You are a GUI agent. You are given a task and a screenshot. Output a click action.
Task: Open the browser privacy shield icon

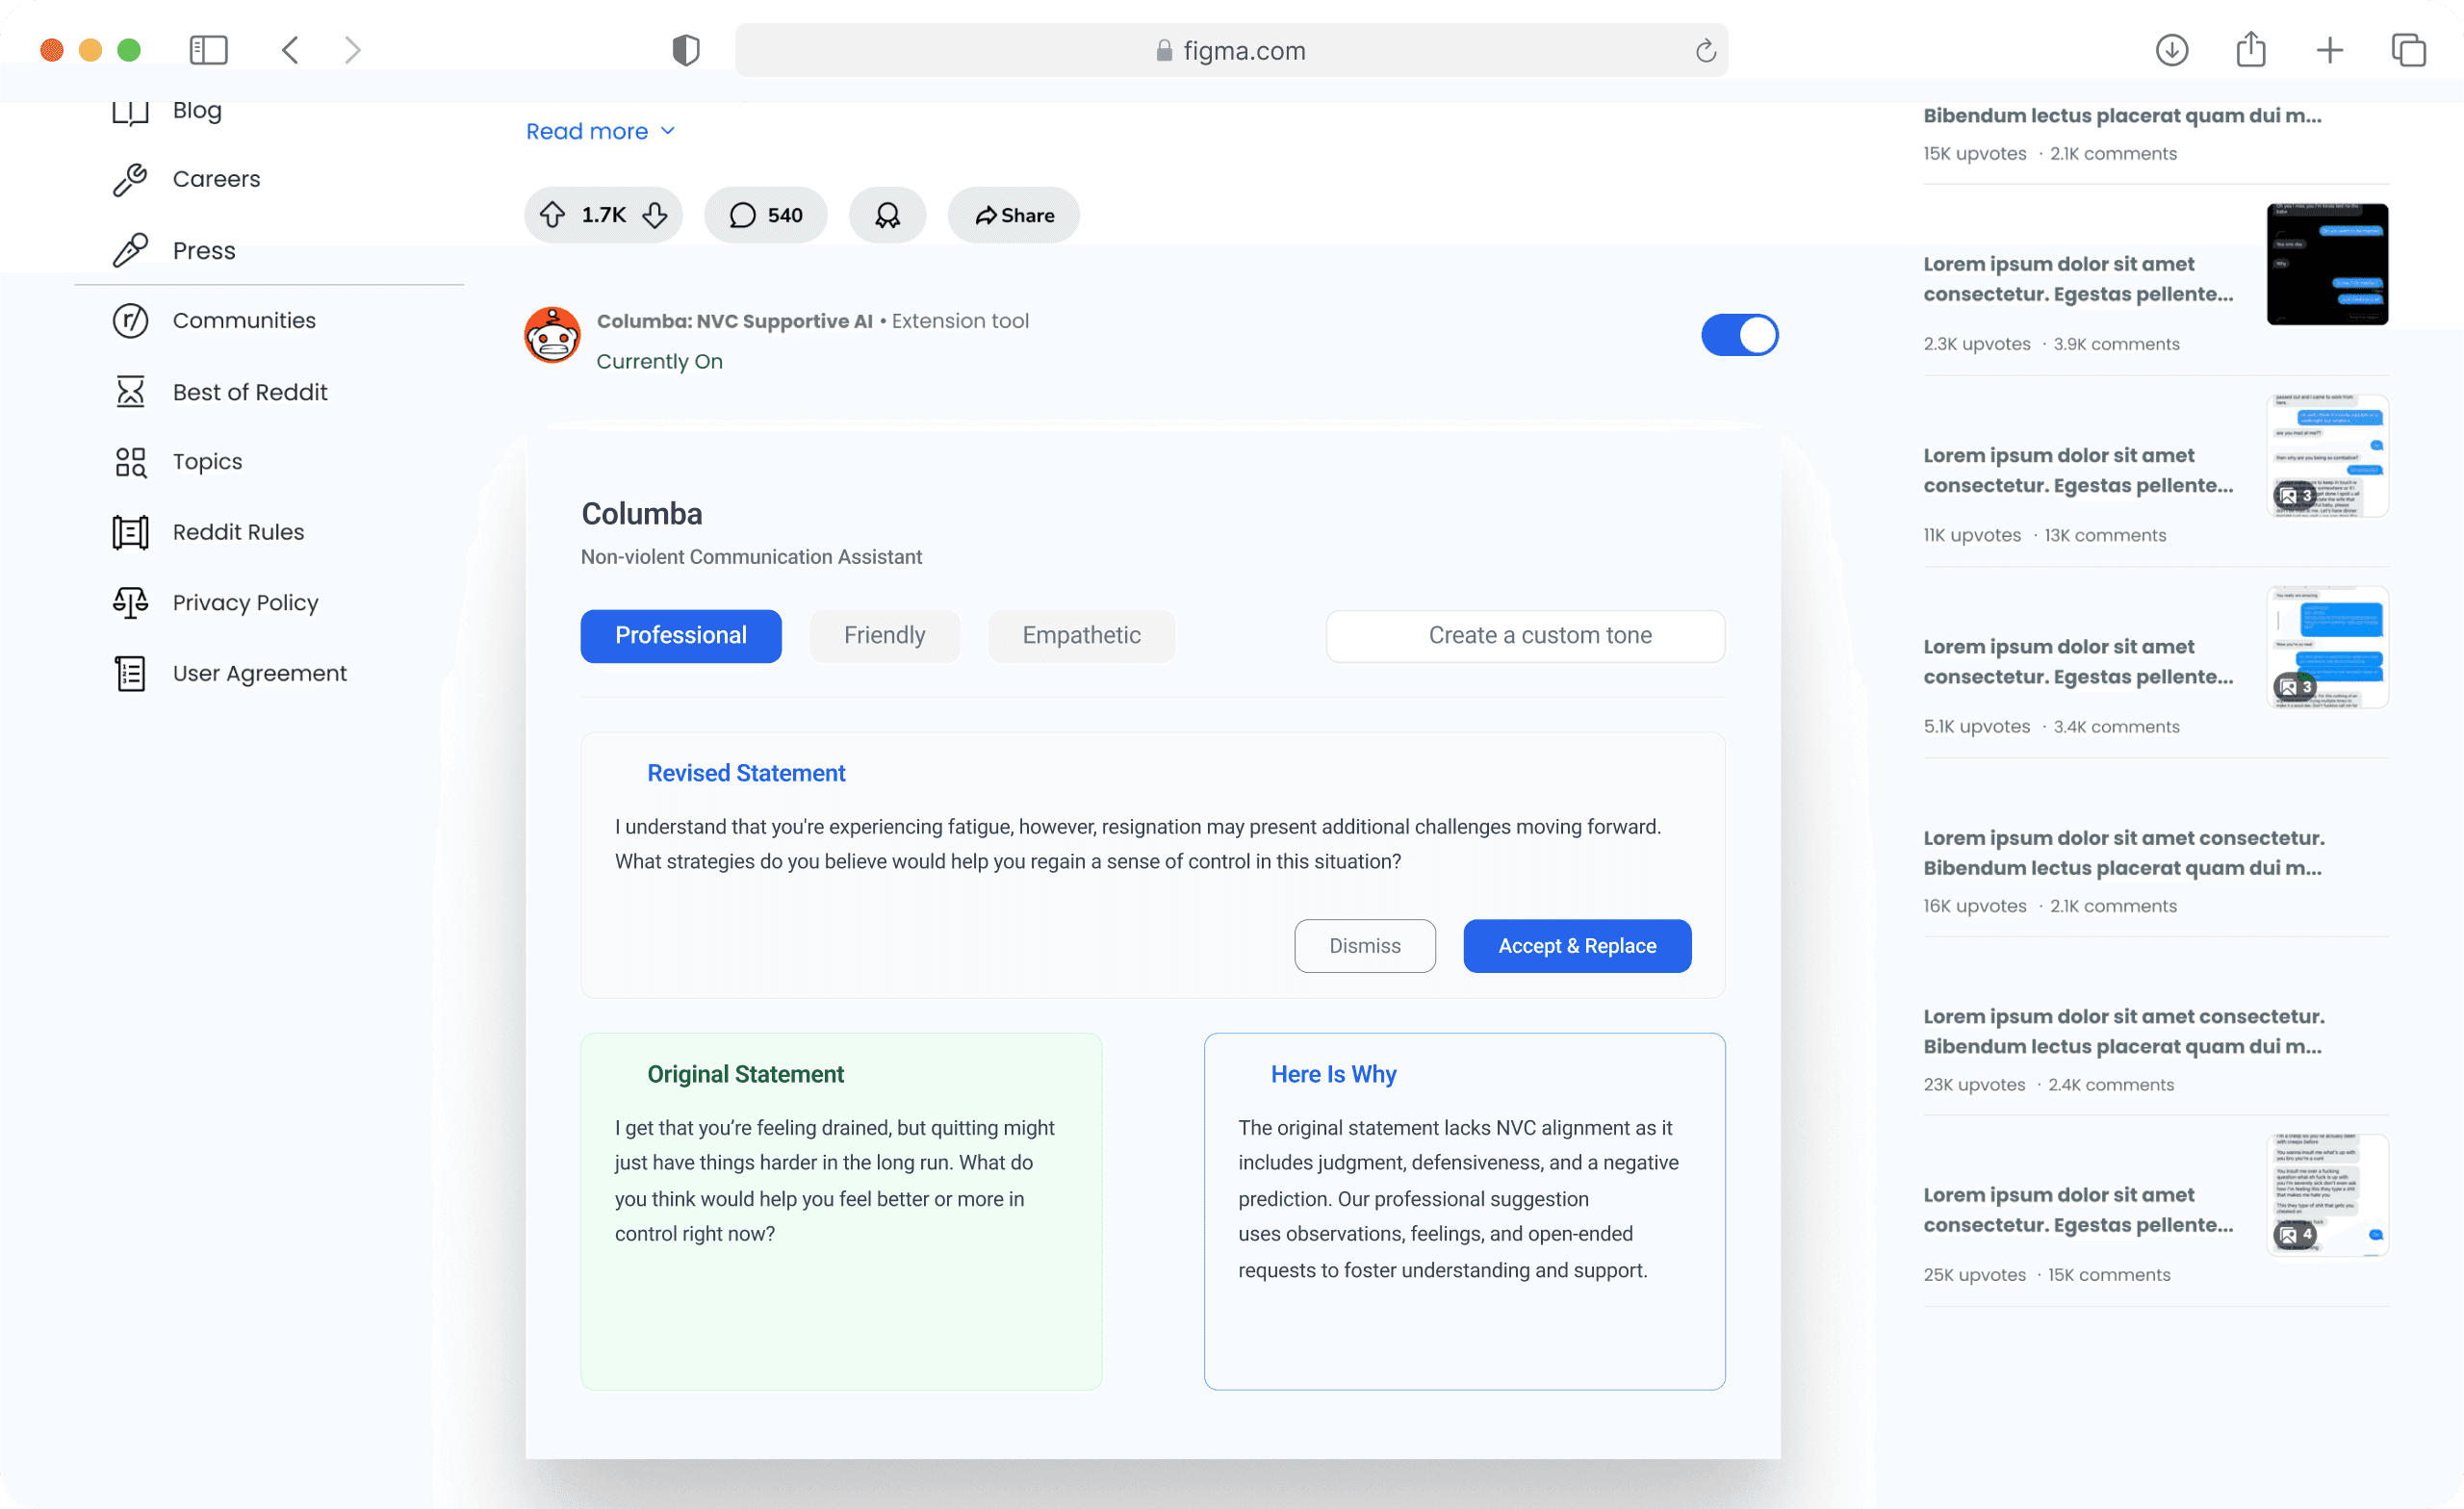[686, 50]
